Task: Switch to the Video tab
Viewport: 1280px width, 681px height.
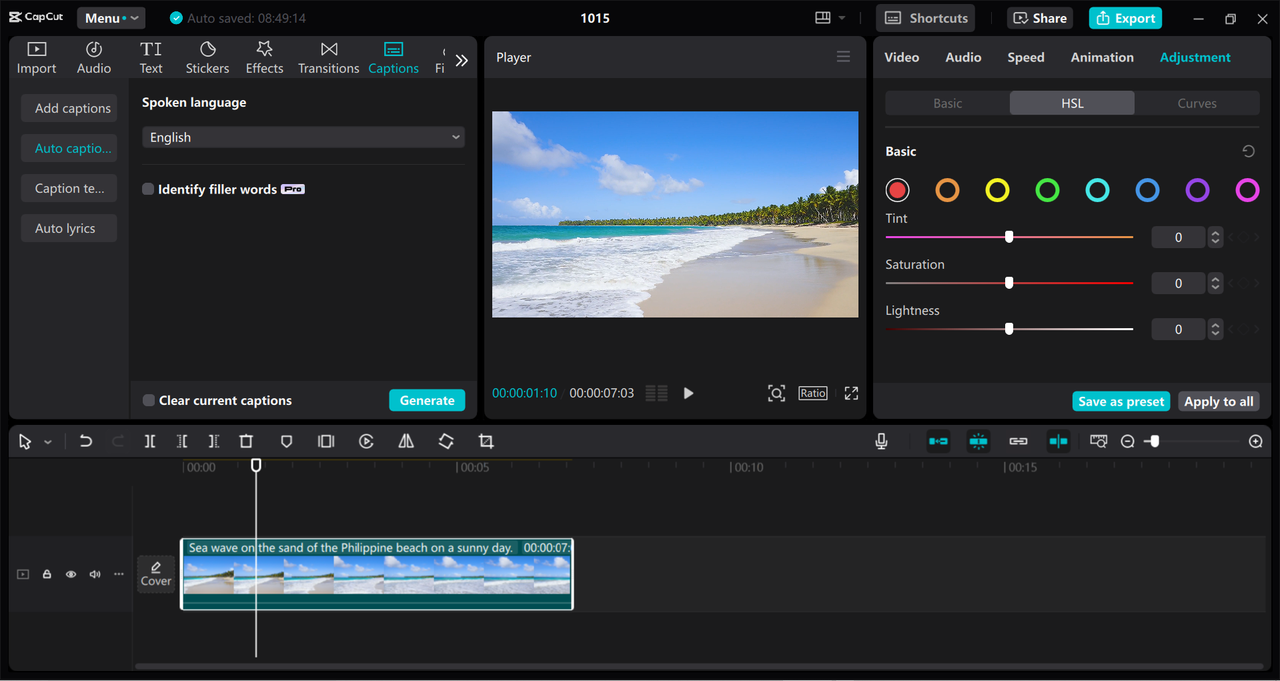Action: point(901,57)
